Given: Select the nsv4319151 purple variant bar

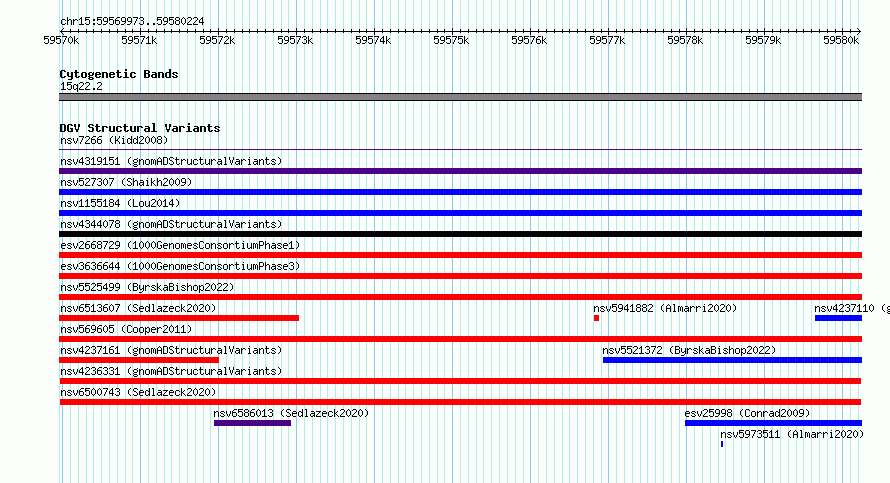Looking at the screenshot, I should [x=460, y=171].
